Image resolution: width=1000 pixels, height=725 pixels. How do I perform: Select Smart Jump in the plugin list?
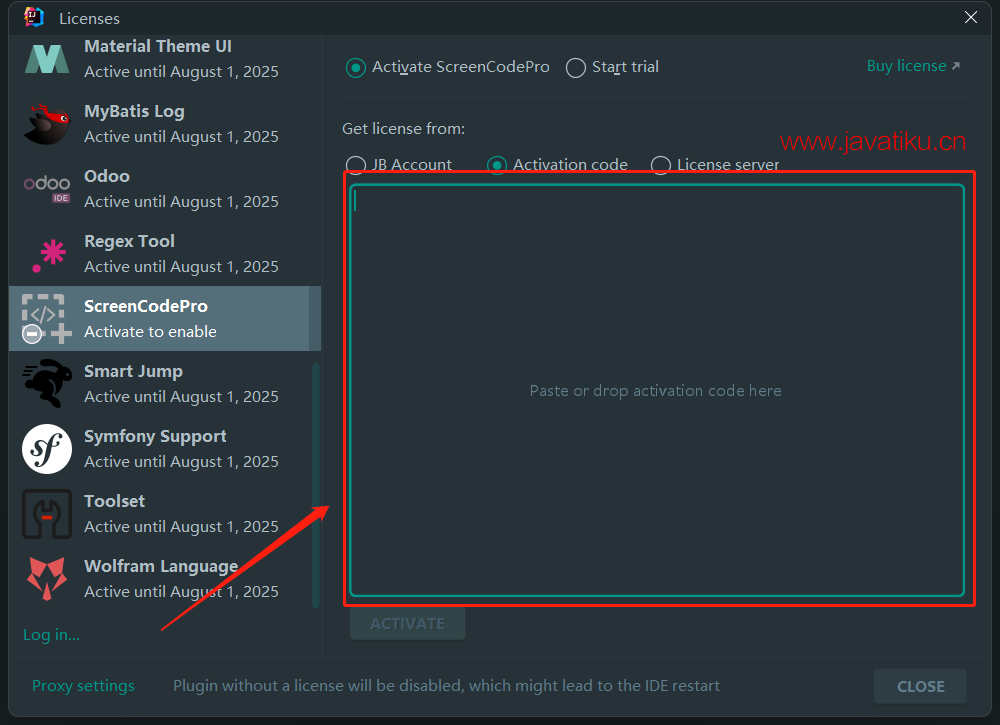click(x=165, y=383)
